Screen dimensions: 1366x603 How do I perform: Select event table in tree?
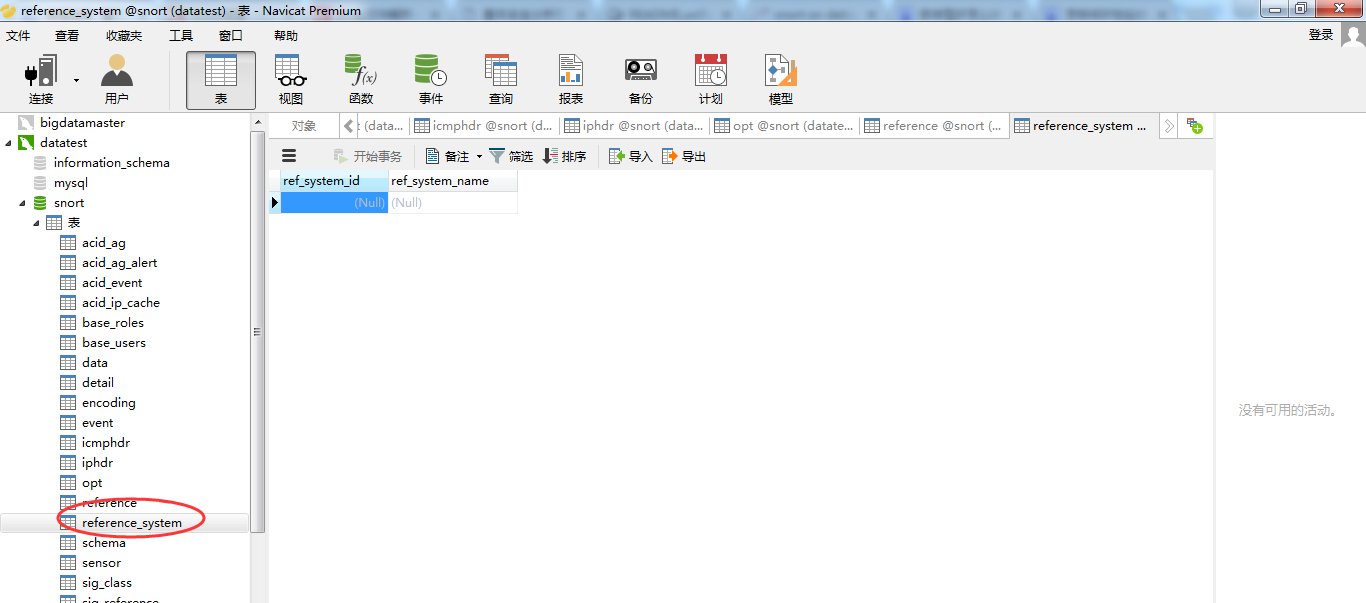[x=97, y=422]
